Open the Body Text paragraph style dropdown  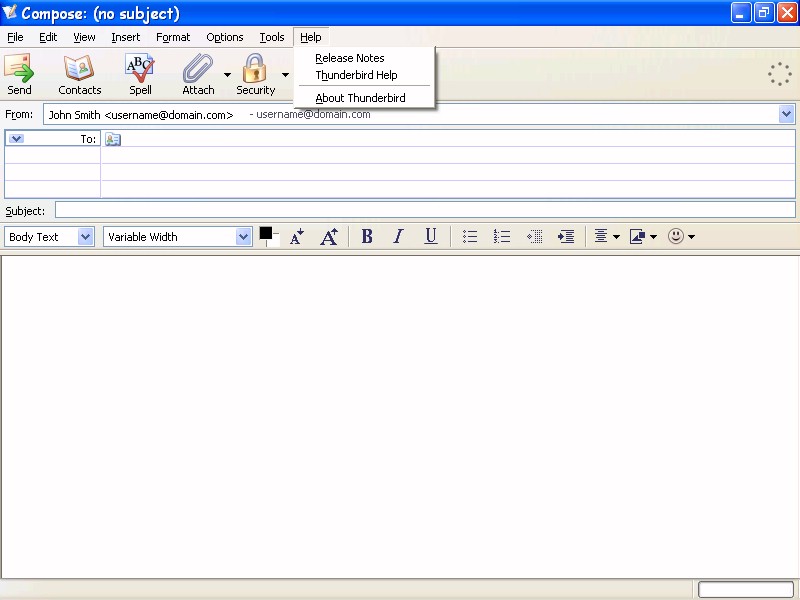(49, 237)
